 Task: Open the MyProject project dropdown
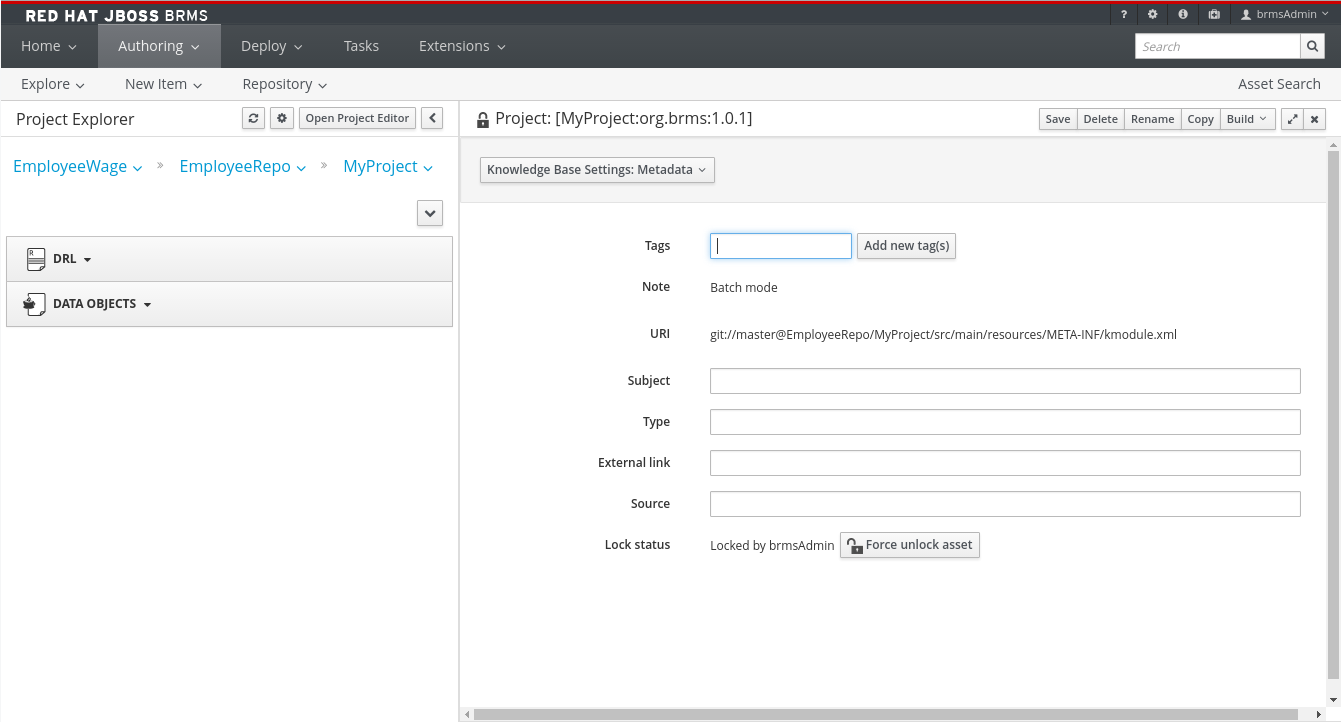click(x=388, y=167)
